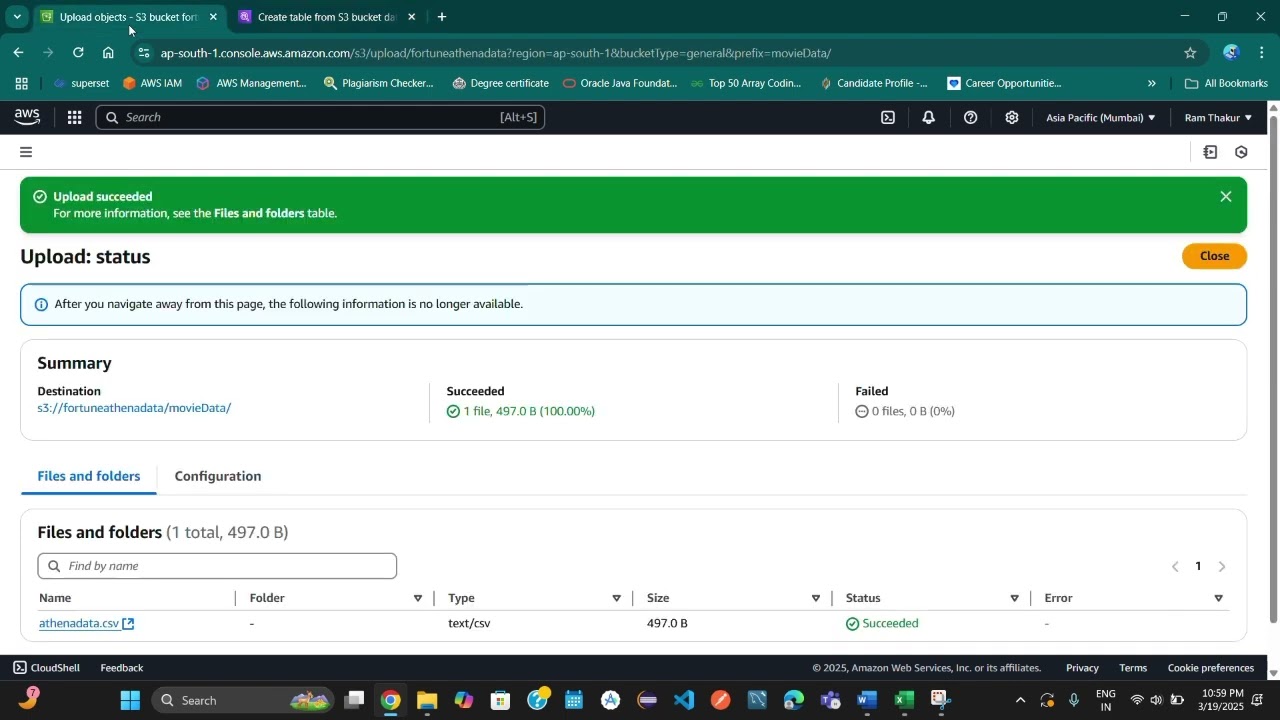Open the athenadata.csv file link
The image size is (1280, 720).
(79, 624)
